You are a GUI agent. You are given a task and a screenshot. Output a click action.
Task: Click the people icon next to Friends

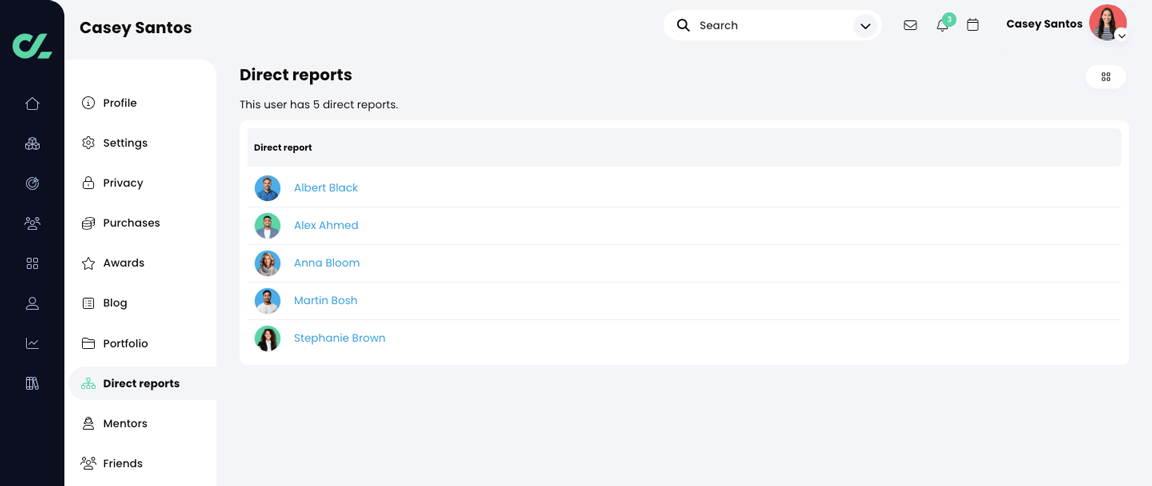[x=88, y=463]
